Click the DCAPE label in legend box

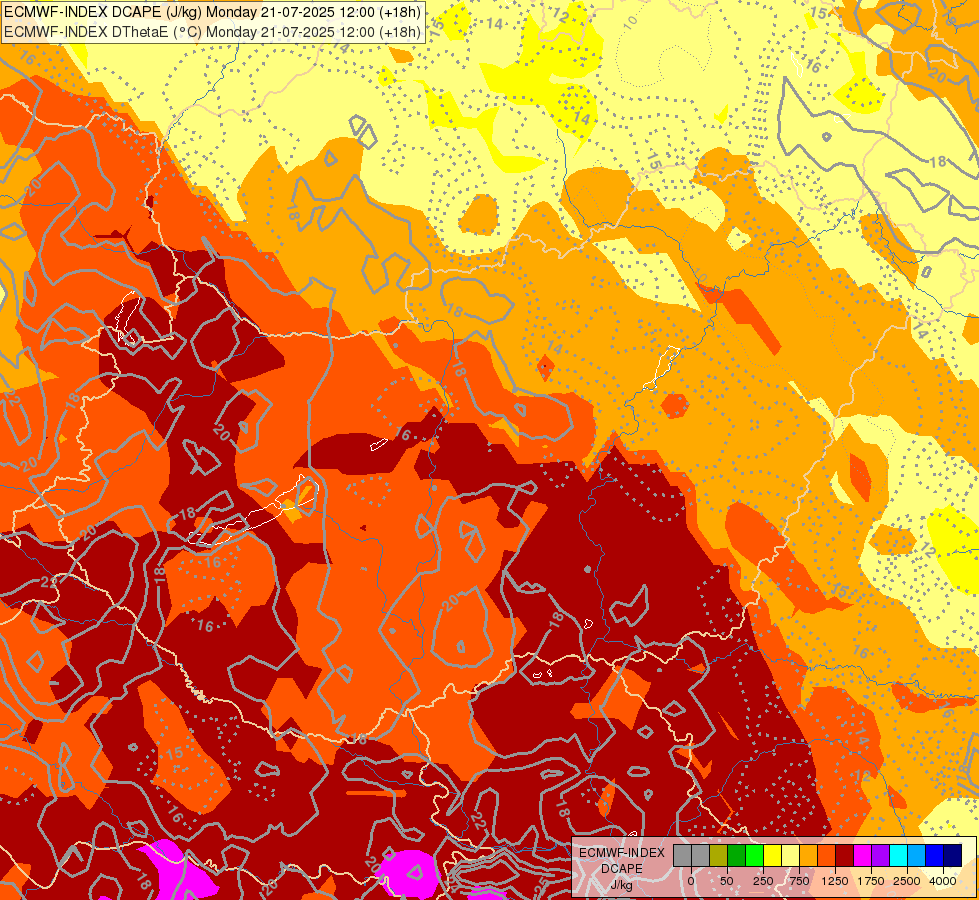(x=622, y=869)
